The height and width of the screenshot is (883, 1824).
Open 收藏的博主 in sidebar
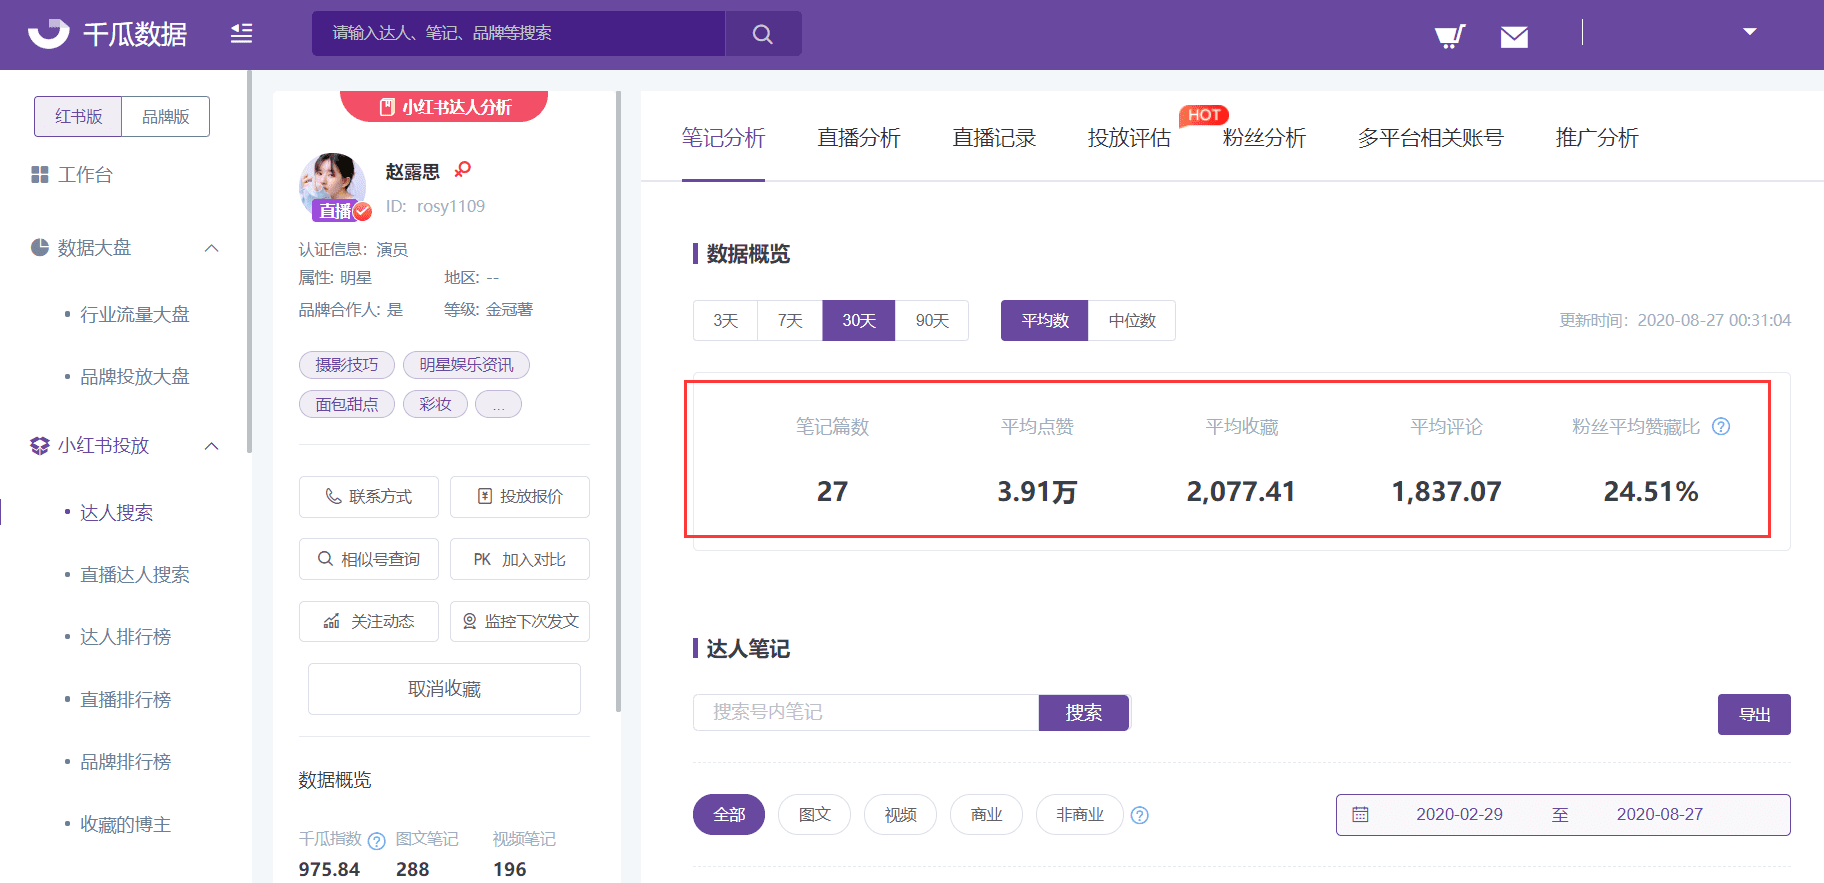[126, 824]
